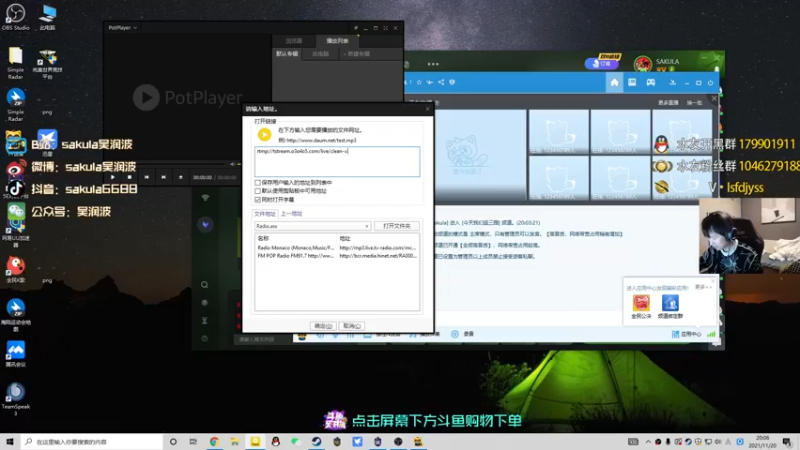Open 此电脑 desktop shortcut

47,17
